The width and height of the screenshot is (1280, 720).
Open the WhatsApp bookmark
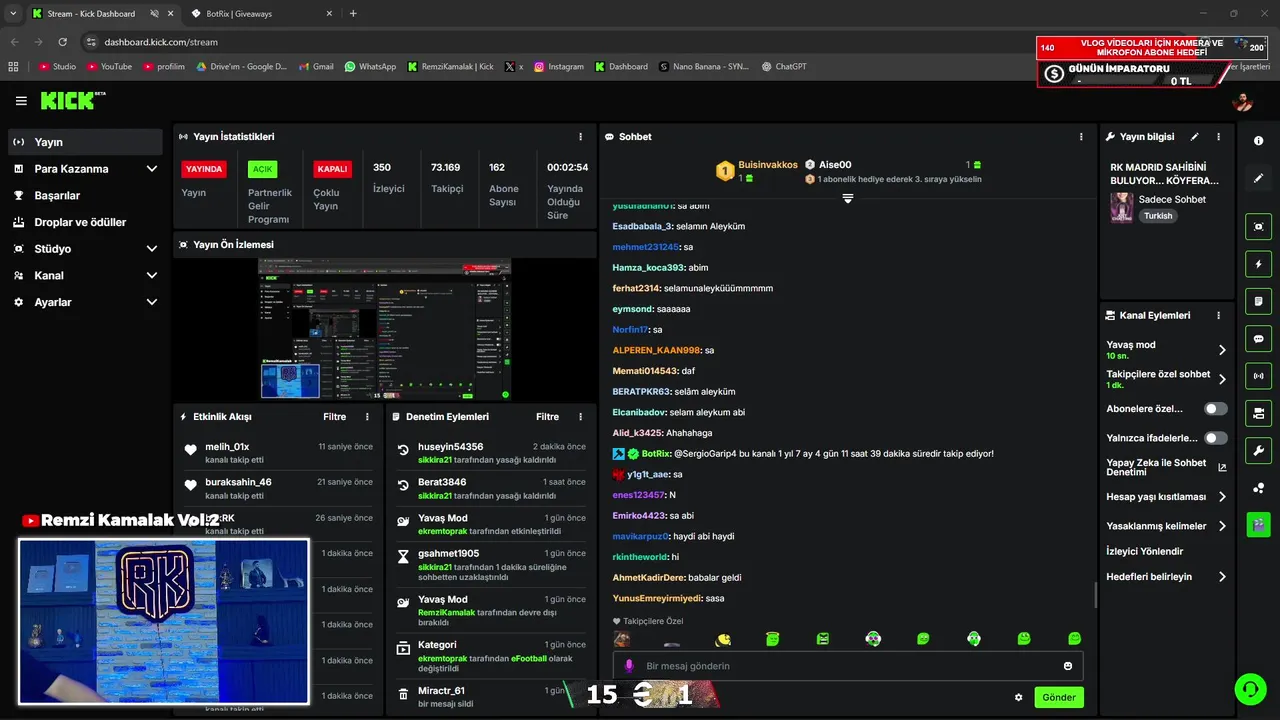tap(370, 66)
